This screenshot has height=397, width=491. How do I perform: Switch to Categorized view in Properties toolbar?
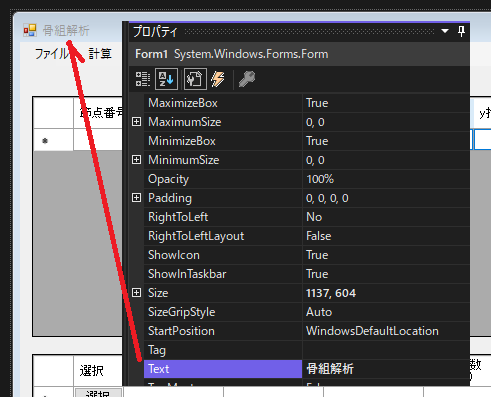(x=143, y=79)
